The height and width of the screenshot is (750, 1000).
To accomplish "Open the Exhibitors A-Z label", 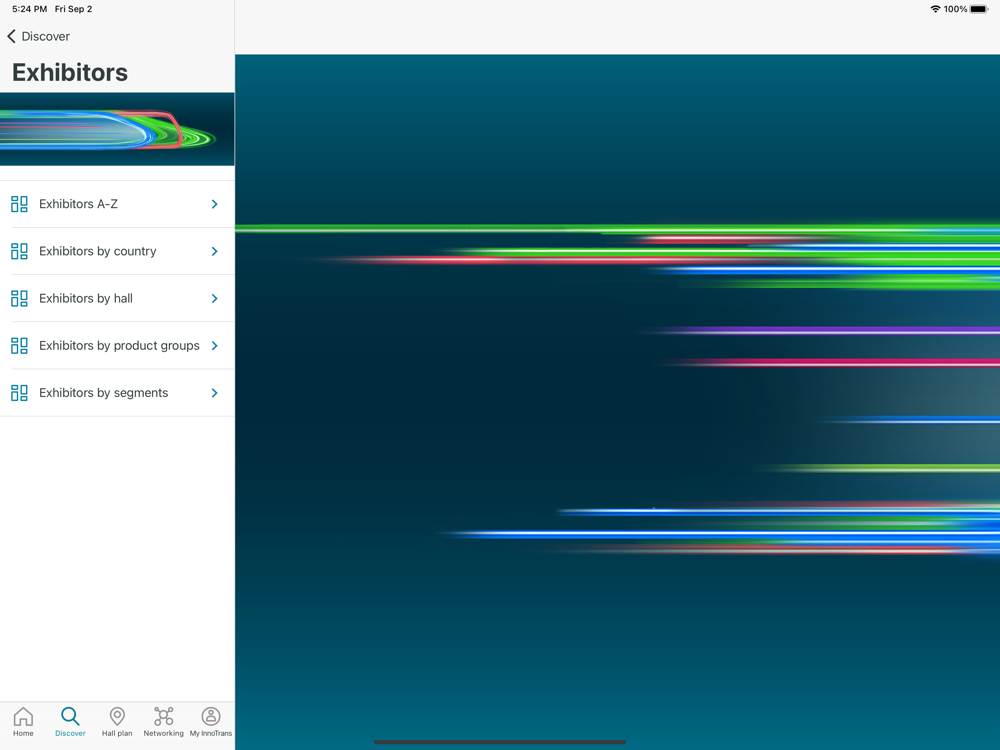I will (78, 204).
